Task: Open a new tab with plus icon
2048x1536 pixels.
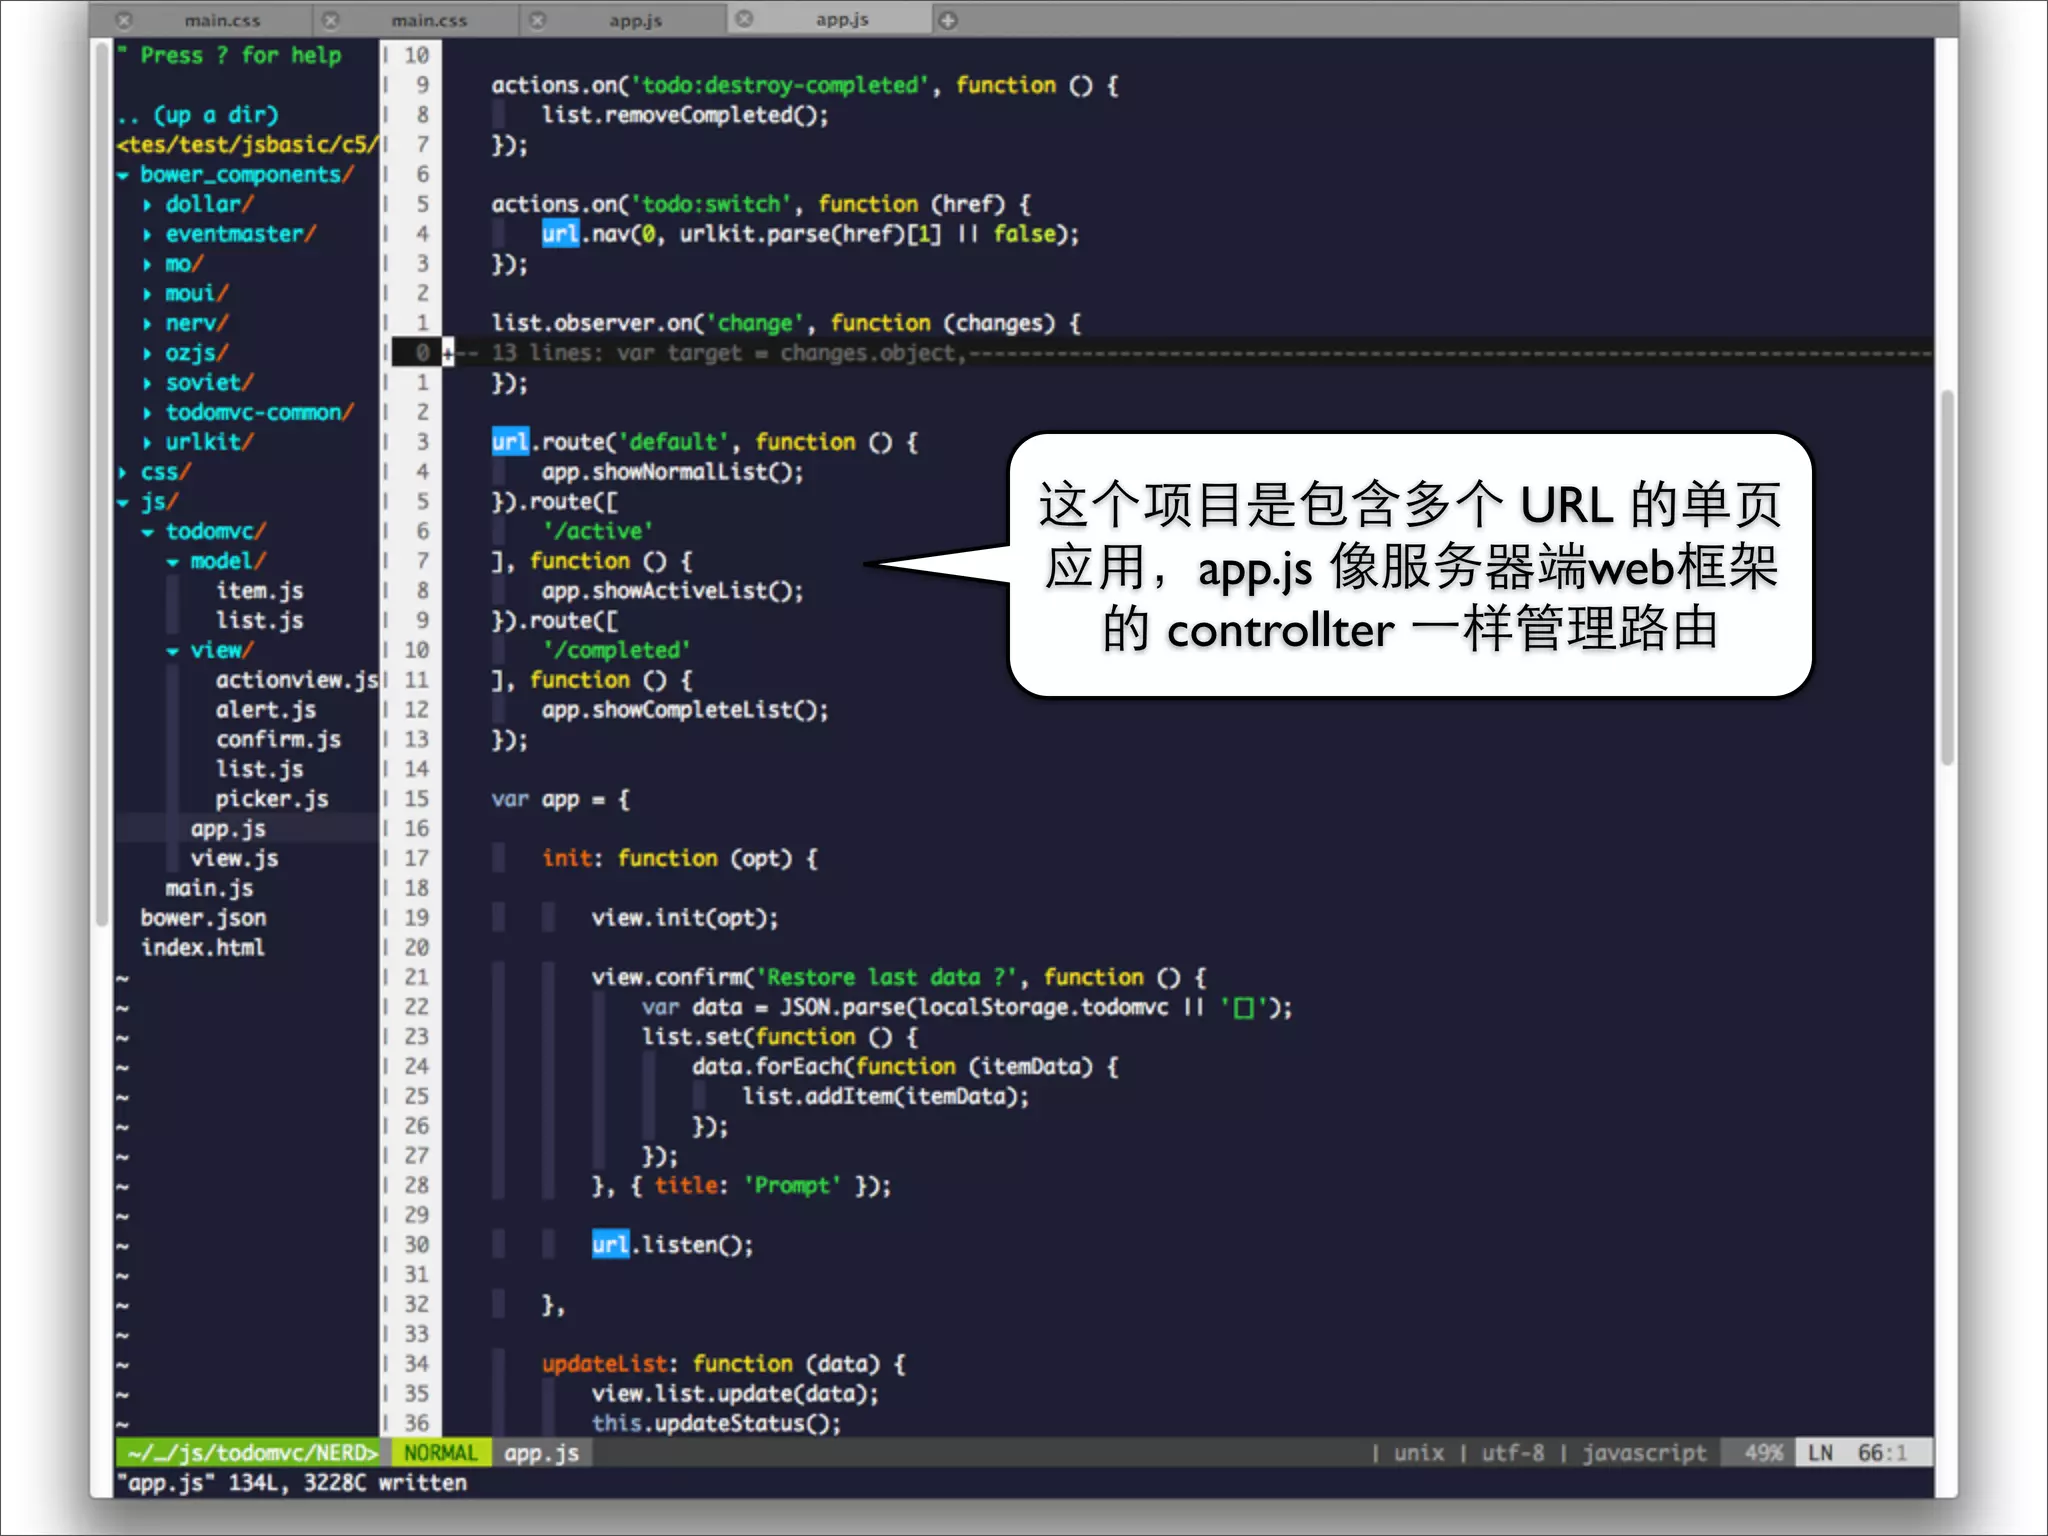Action: pos(948,20)
